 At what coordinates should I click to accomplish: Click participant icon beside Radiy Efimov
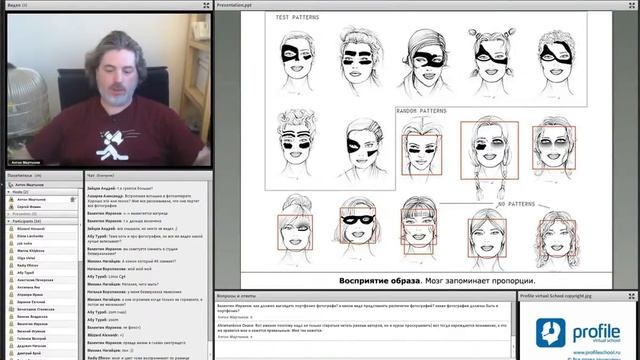click(x=11, y=265)
